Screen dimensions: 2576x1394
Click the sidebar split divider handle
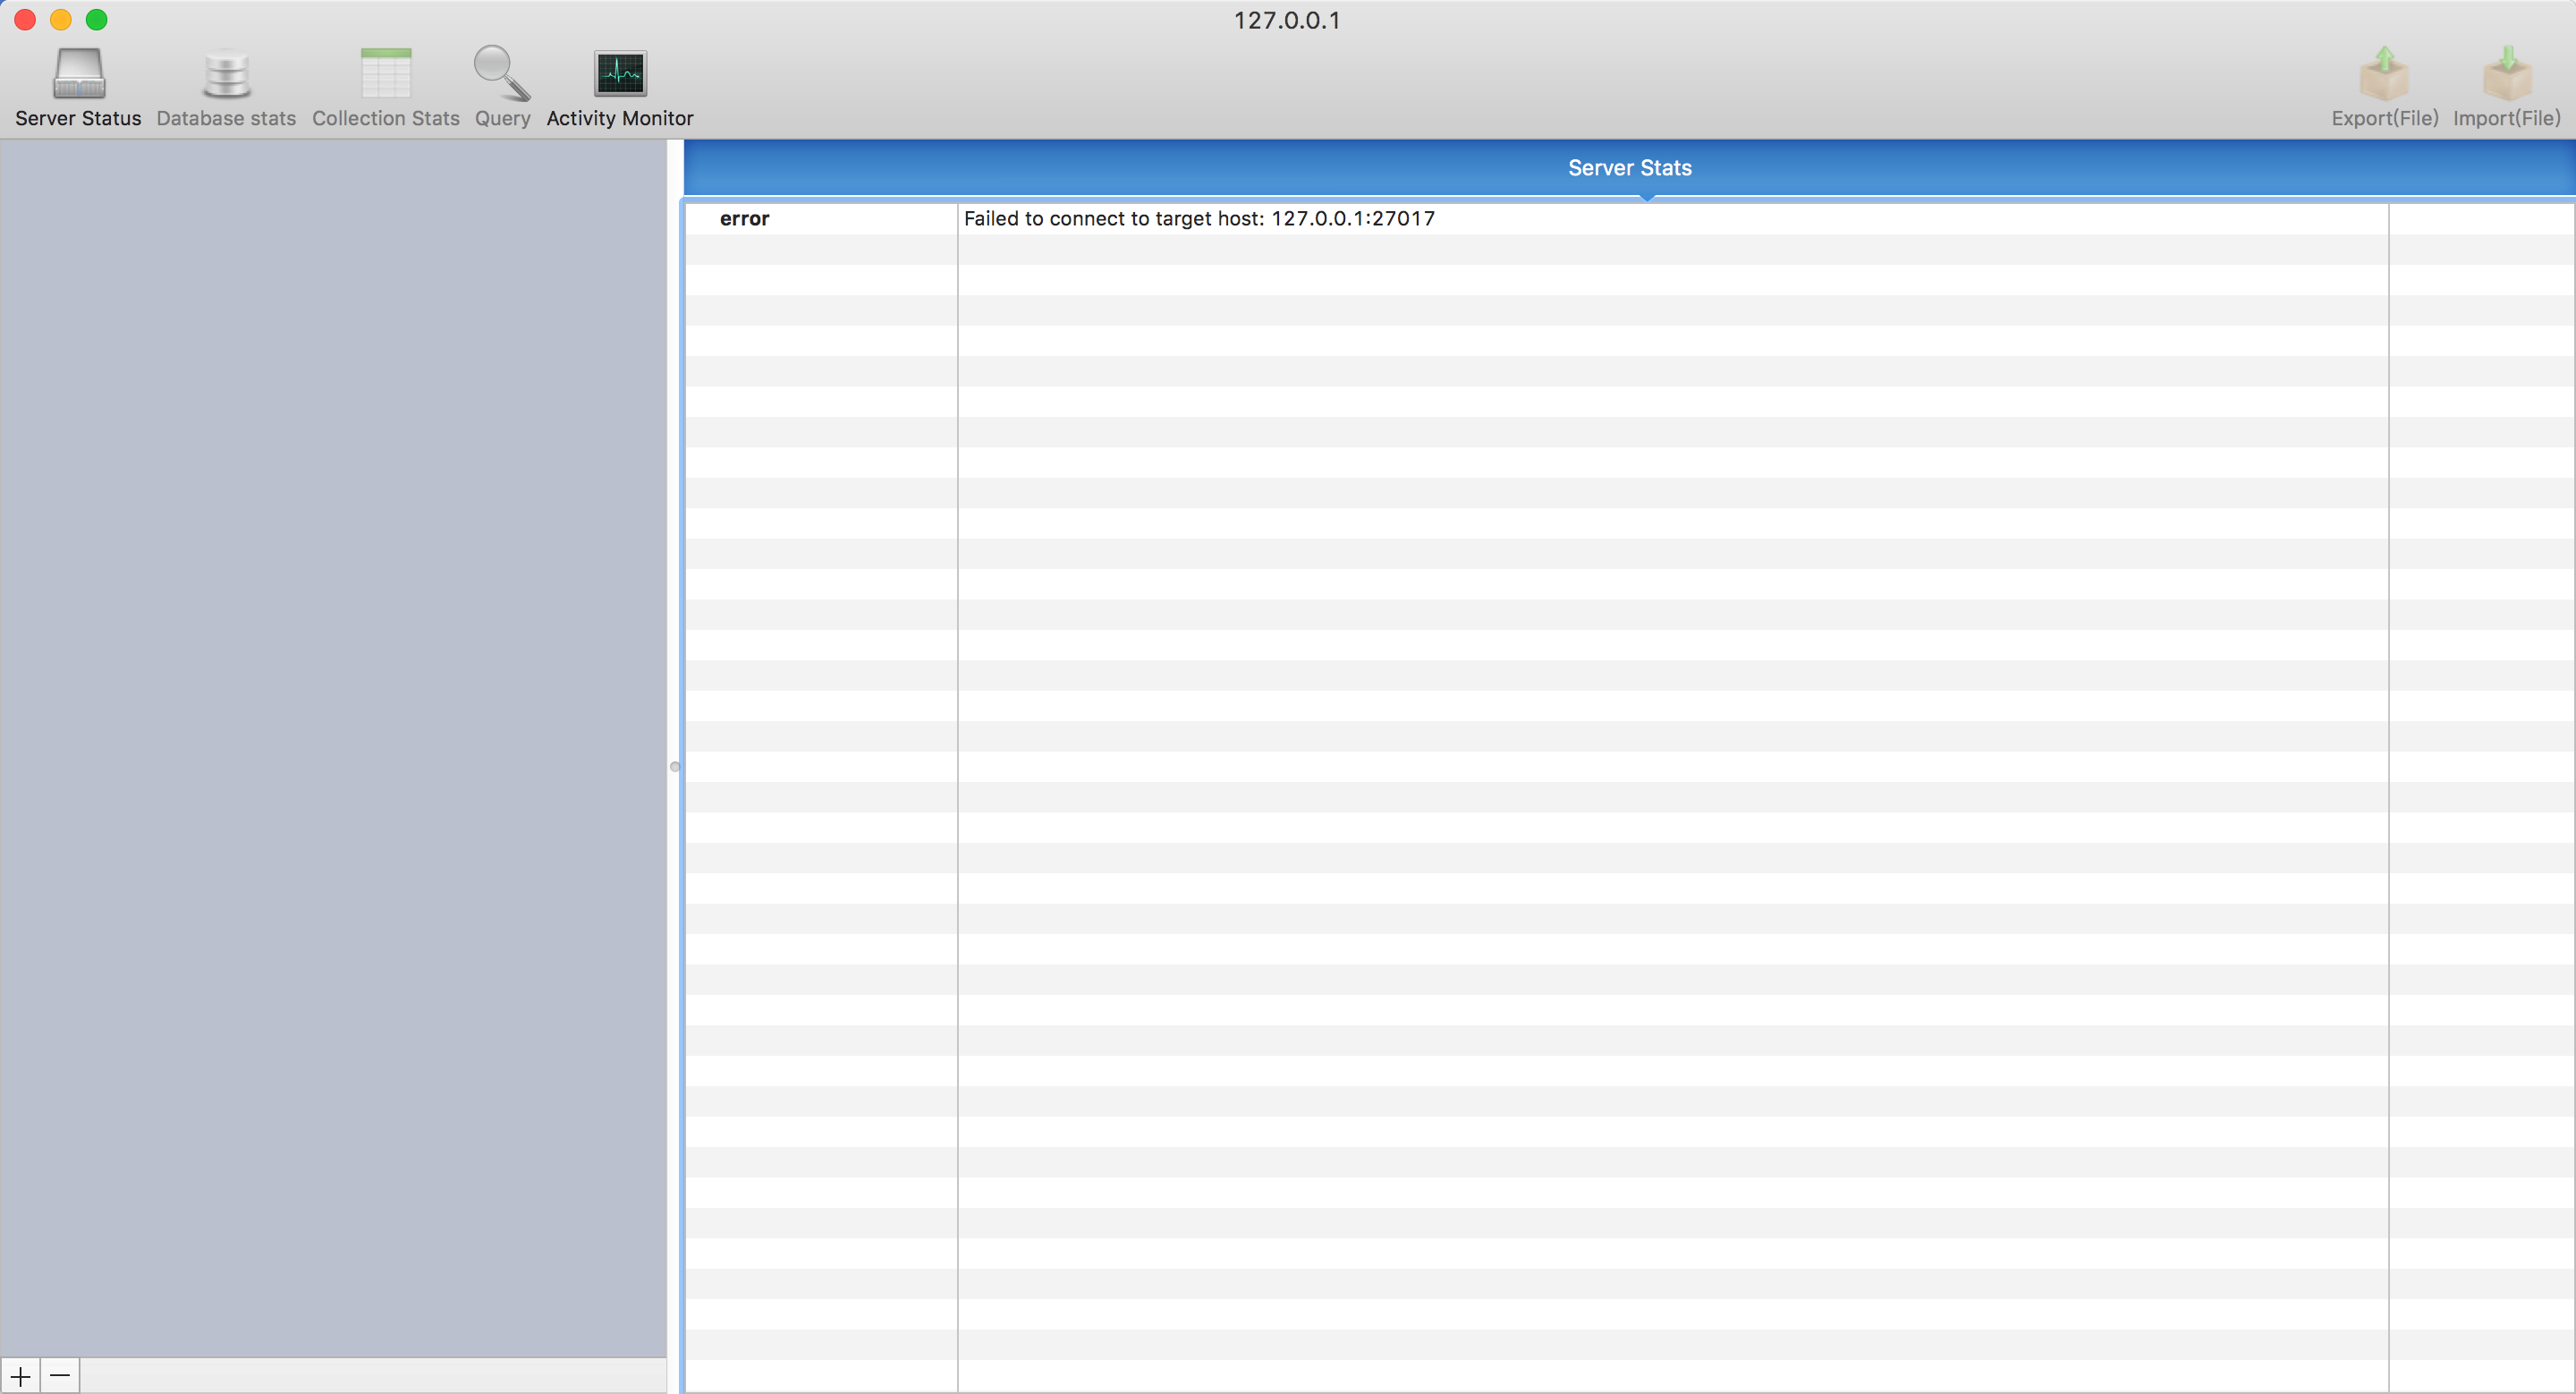[x=674, y=767]
